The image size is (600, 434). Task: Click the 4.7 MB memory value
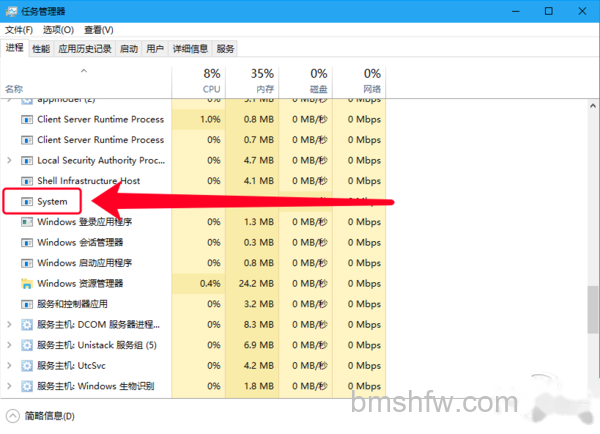tap(259, 160)
